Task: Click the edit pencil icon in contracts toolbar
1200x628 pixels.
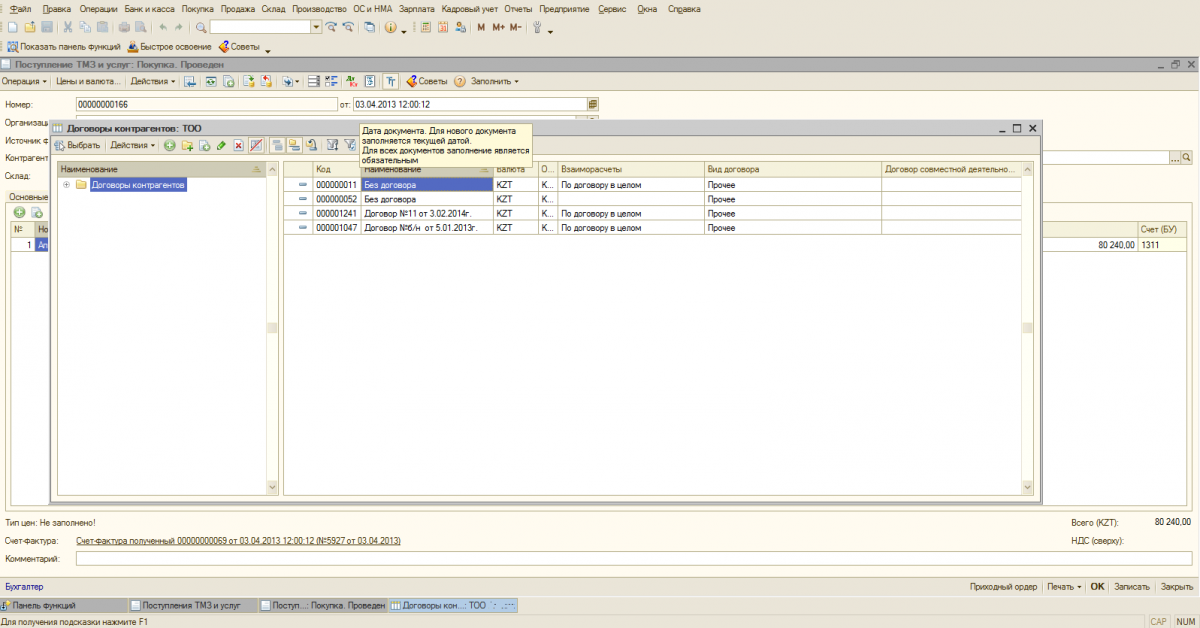Action: 221,146
